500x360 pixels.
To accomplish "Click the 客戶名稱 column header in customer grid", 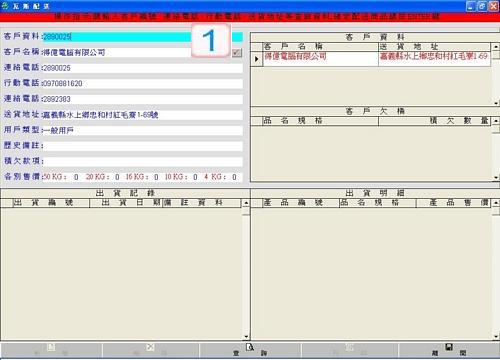I will click(x=320, y=46).
